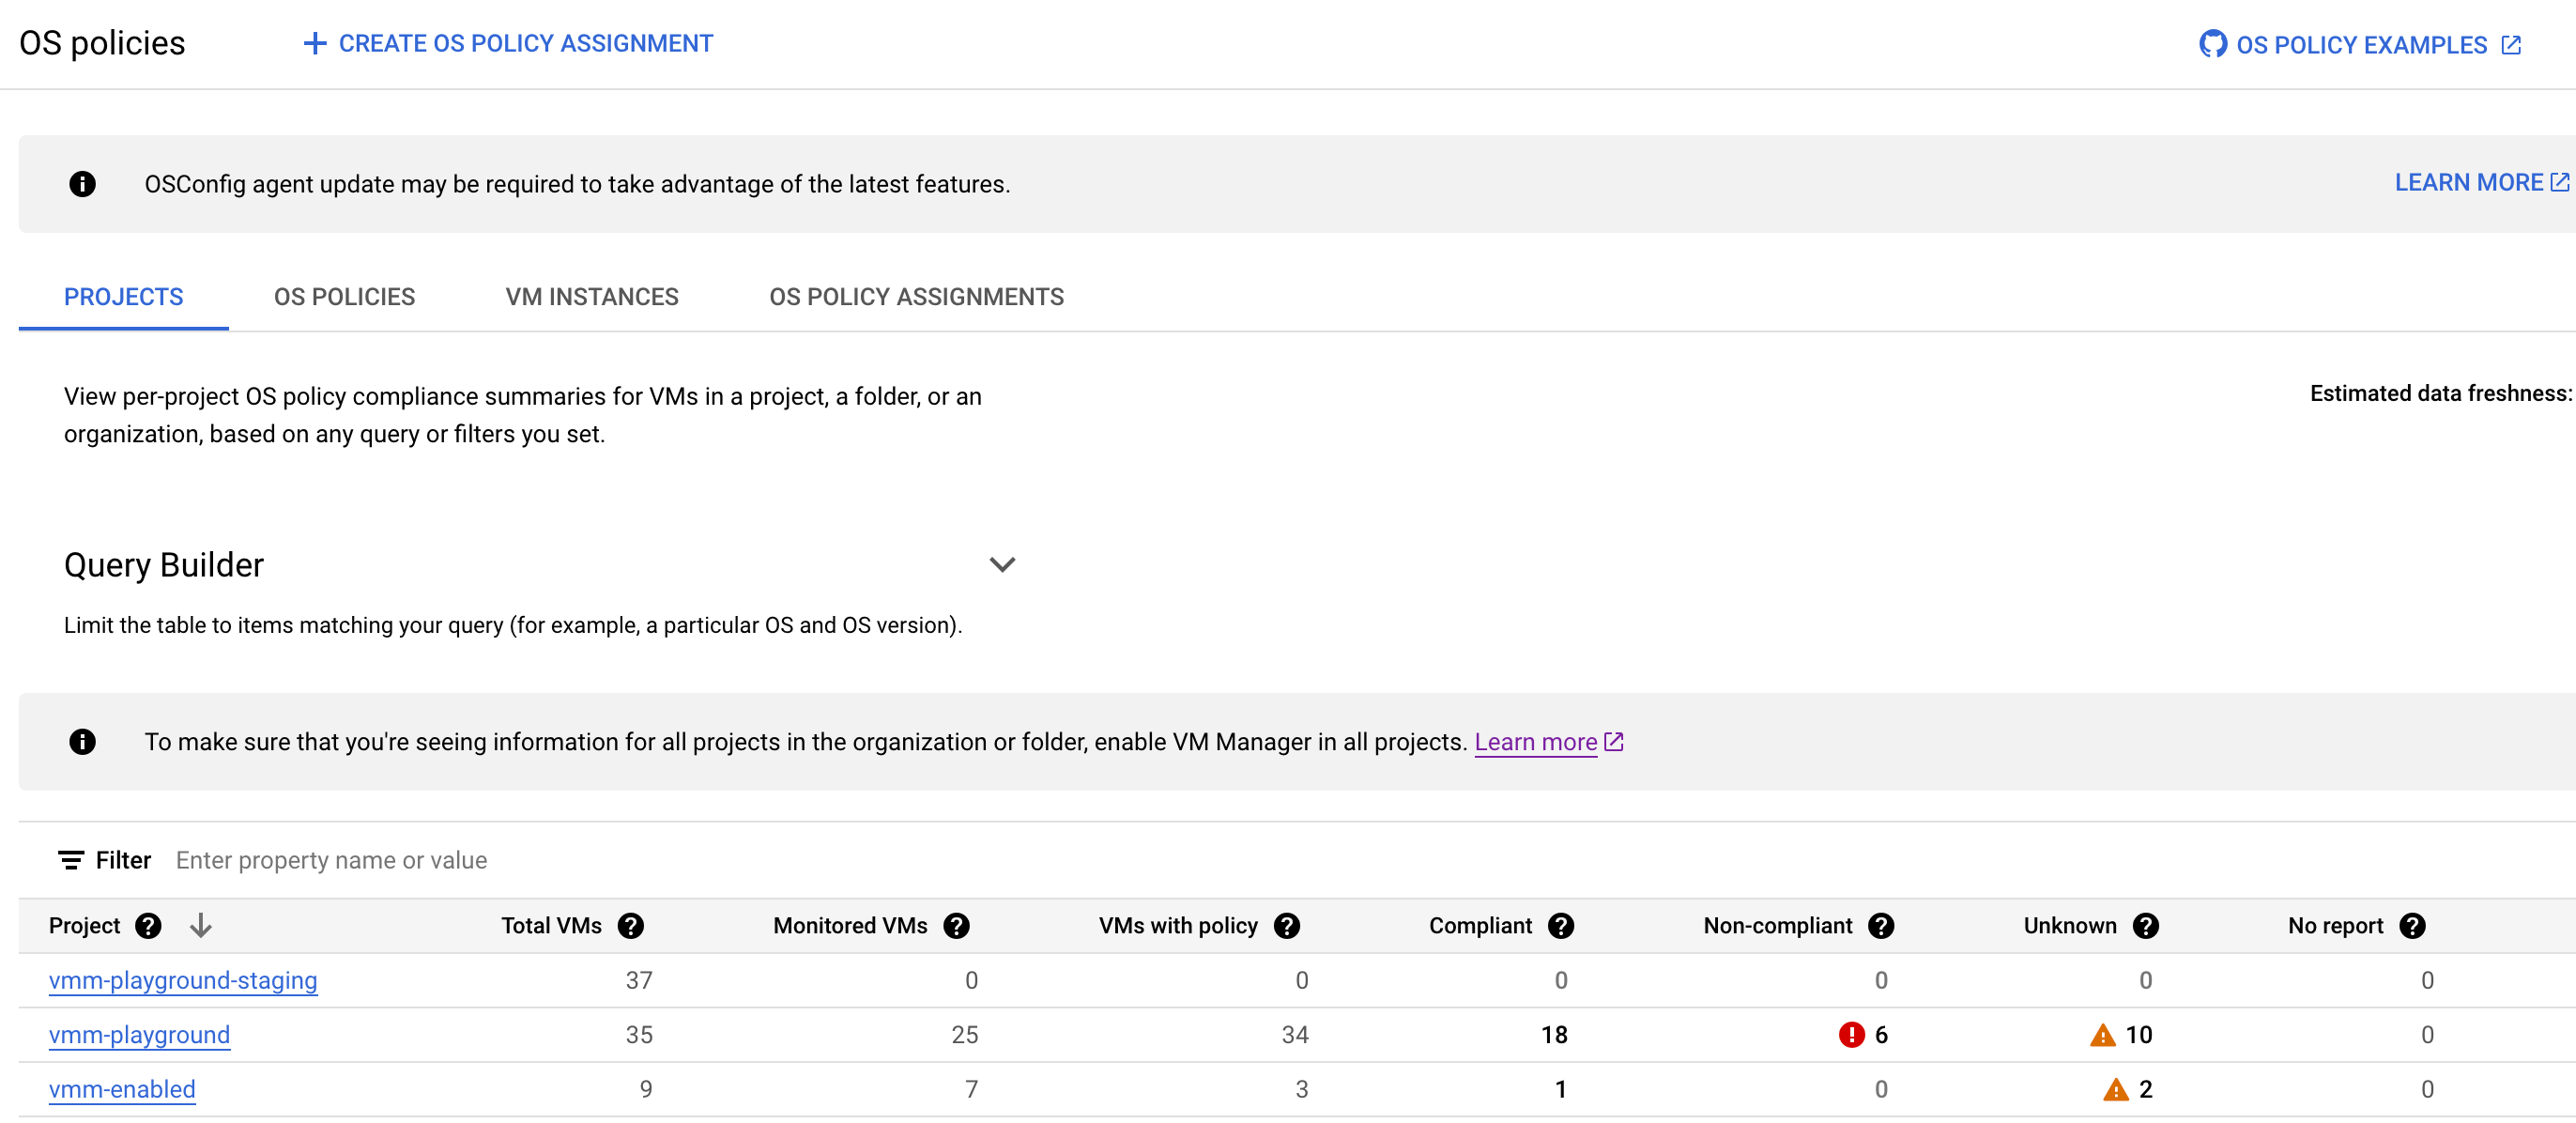Click the vmm-playground project link
Image resolution: width=2576 pixels, height=1123 pixels.
tap(140, 1034)
